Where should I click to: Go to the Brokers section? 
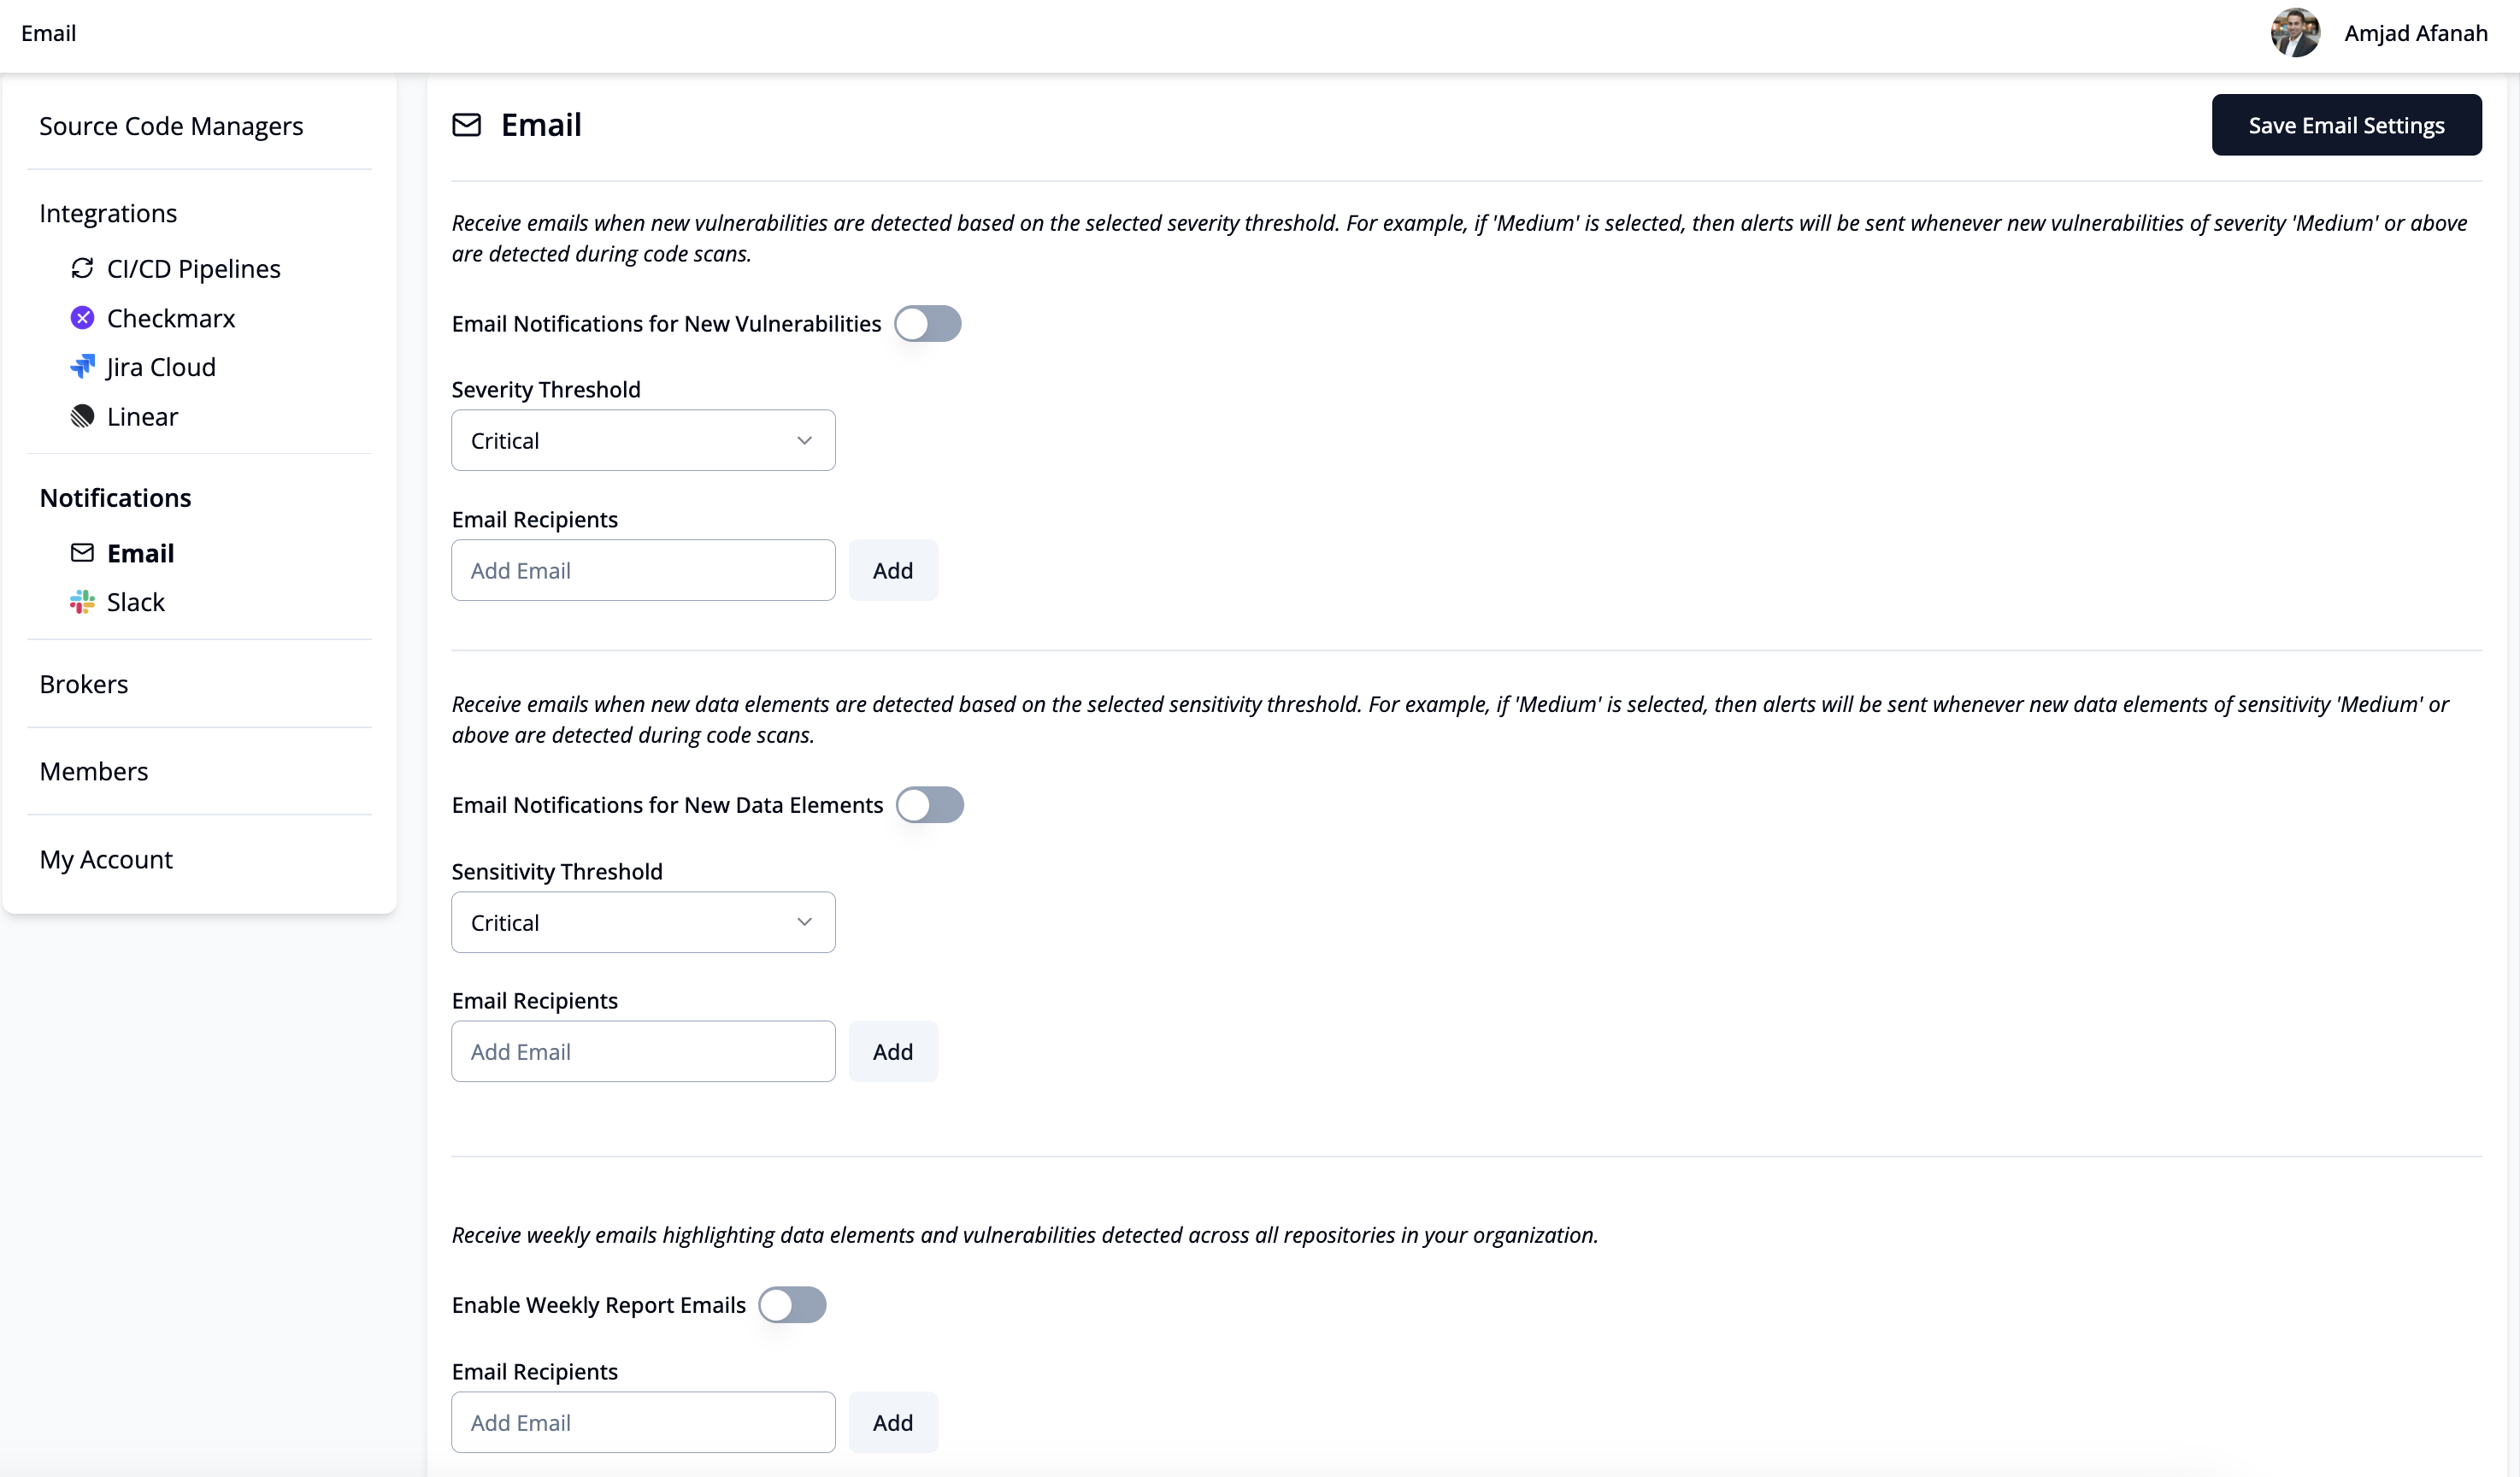(x=84, y=684)
